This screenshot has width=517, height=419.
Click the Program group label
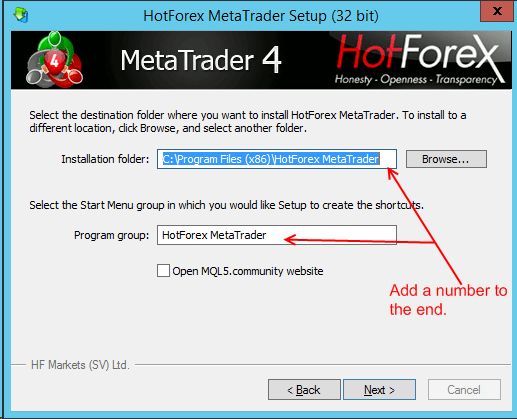point(111,235)
